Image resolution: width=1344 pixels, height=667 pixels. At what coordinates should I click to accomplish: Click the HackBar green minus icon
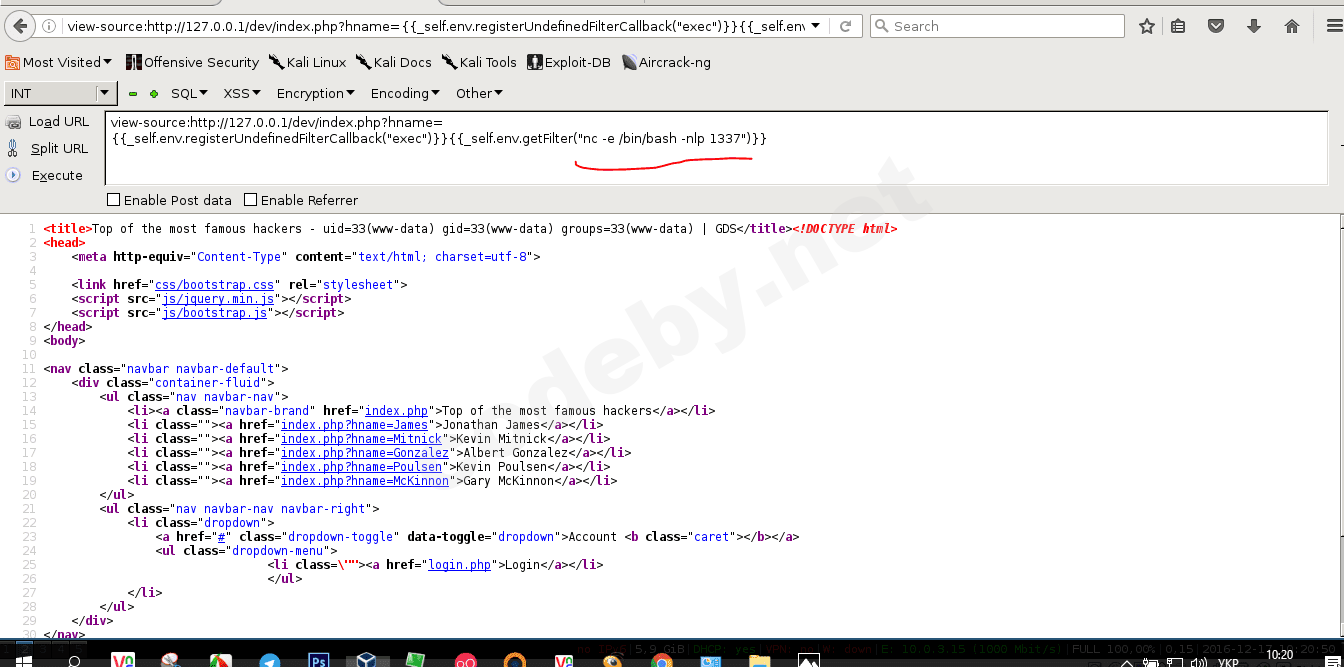[133, 93]
